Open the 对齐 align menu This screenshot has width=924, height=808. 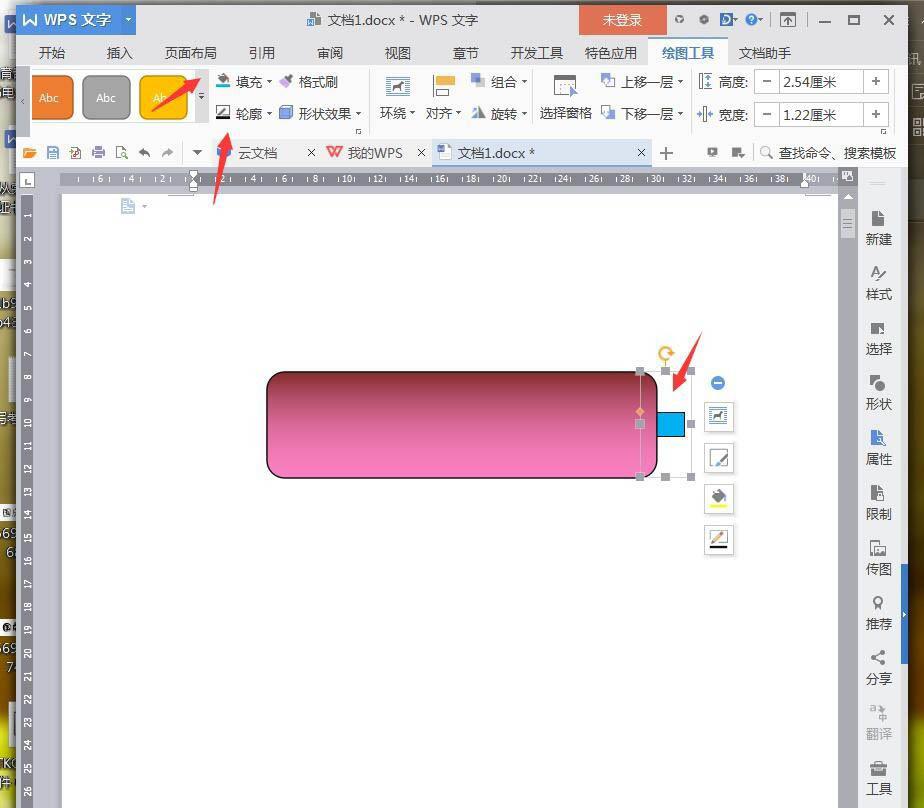pyautogui.click(x=443, y=97)
